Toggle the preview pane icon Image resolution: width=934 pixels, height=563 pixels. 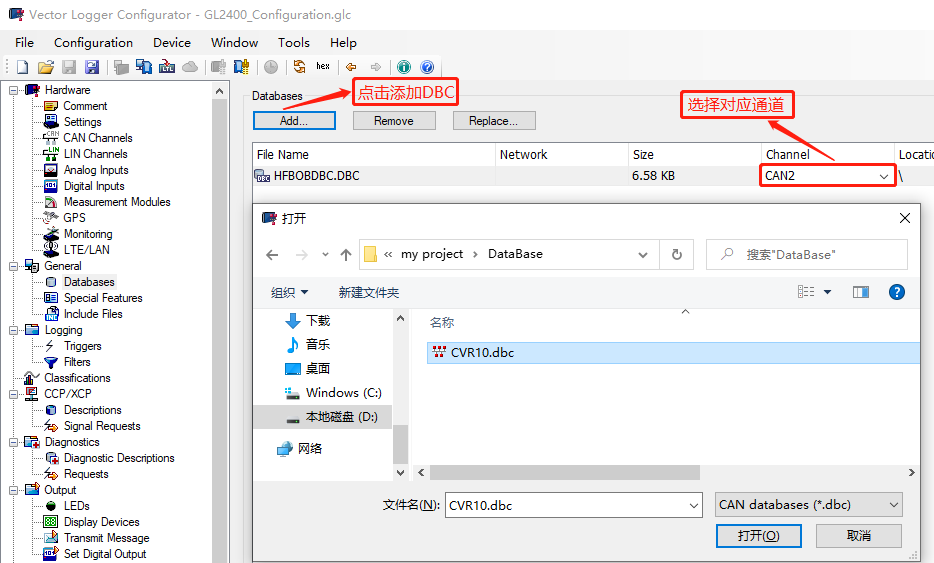click(861, 292)
